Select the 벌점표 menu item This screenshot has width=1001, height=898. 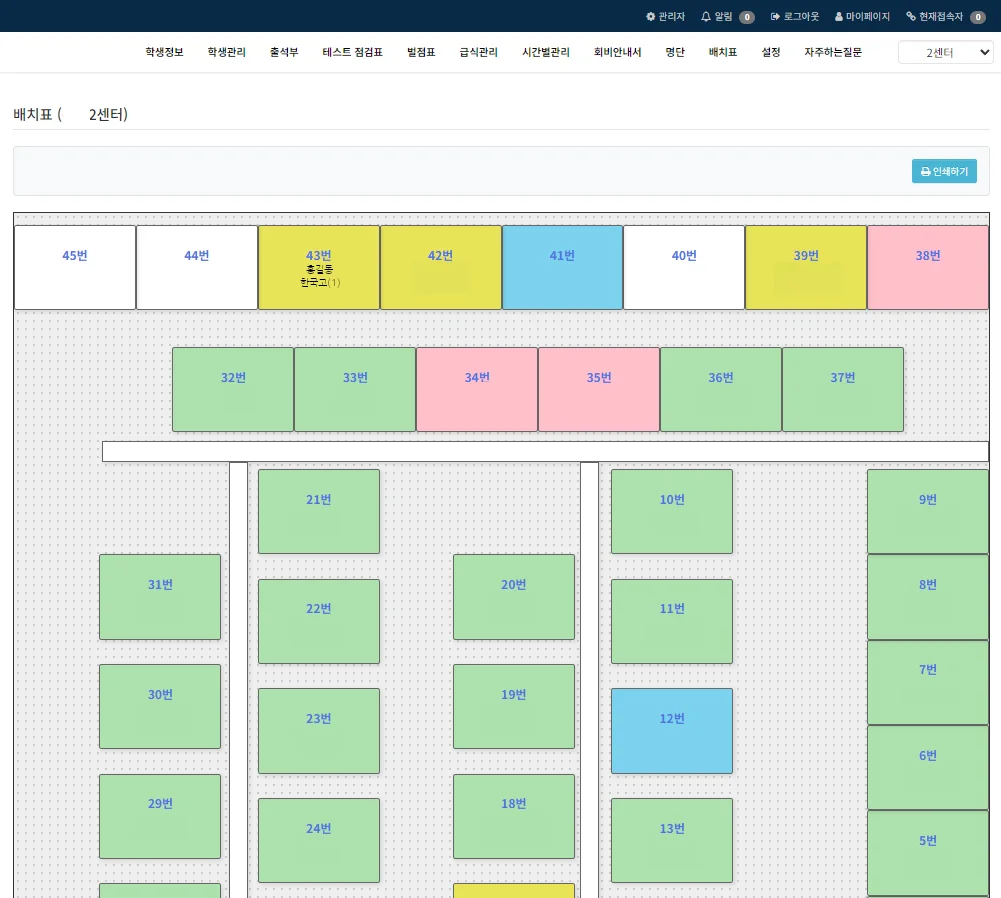[421, 52]
